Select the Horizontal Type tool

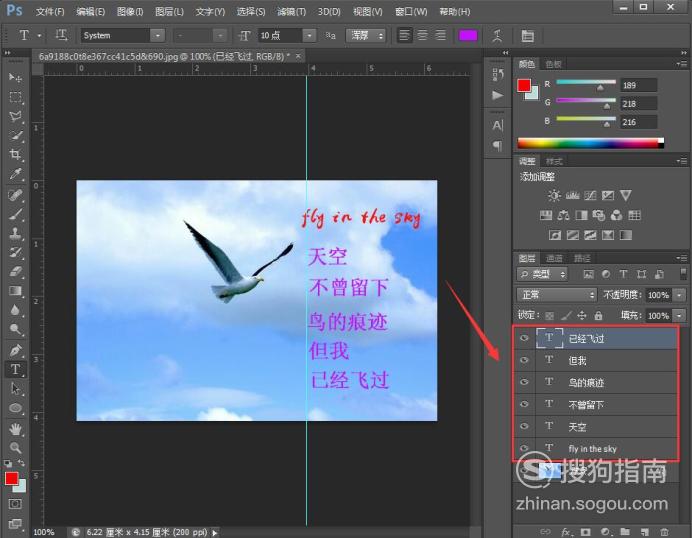(15, 369)
